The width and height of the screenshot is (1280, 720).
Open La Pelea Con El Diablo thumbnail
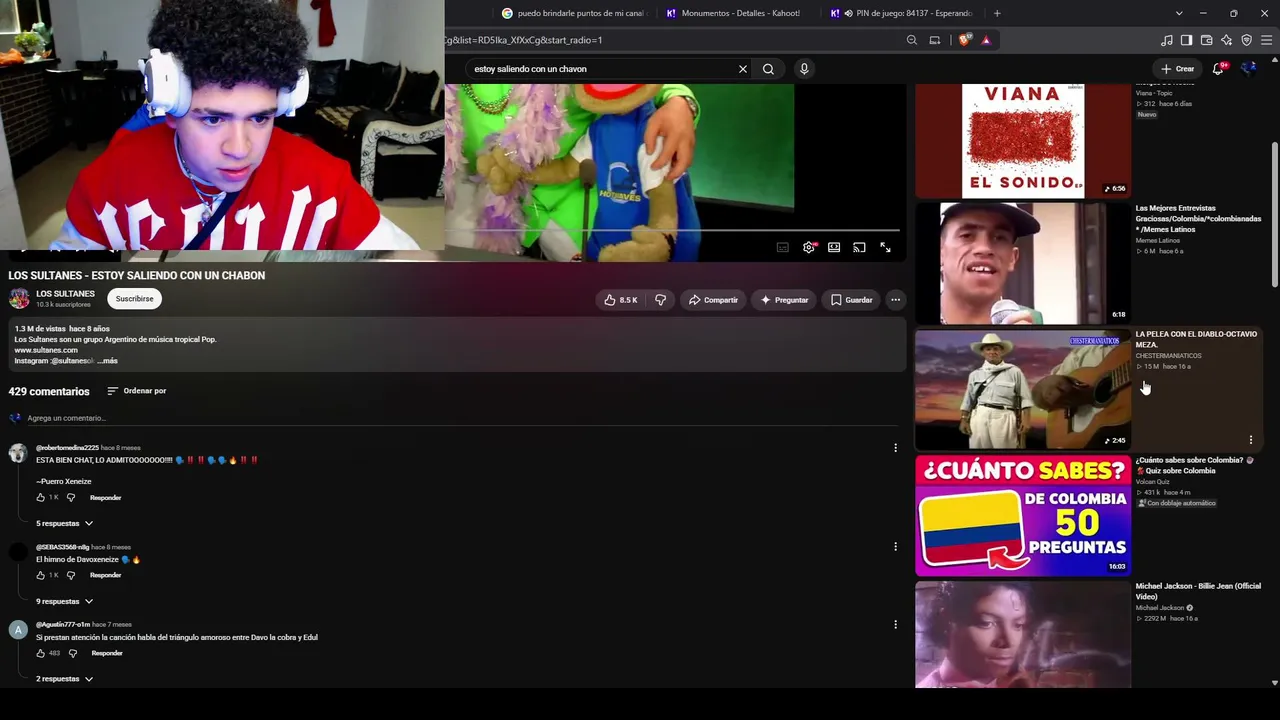[x=1022, y=389]
